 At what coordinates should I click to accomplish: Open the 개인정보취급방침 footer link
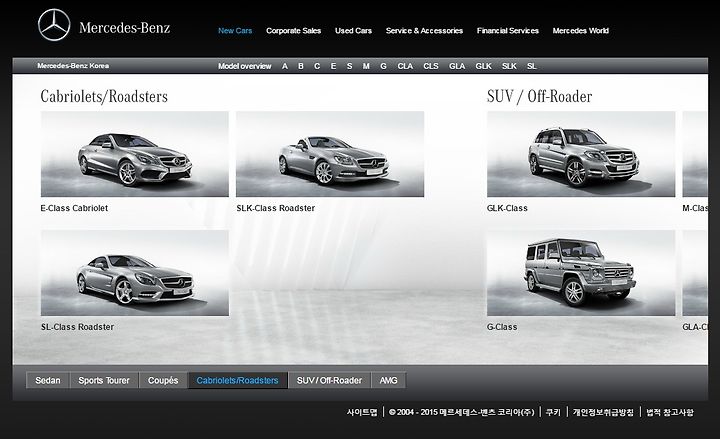603,412
